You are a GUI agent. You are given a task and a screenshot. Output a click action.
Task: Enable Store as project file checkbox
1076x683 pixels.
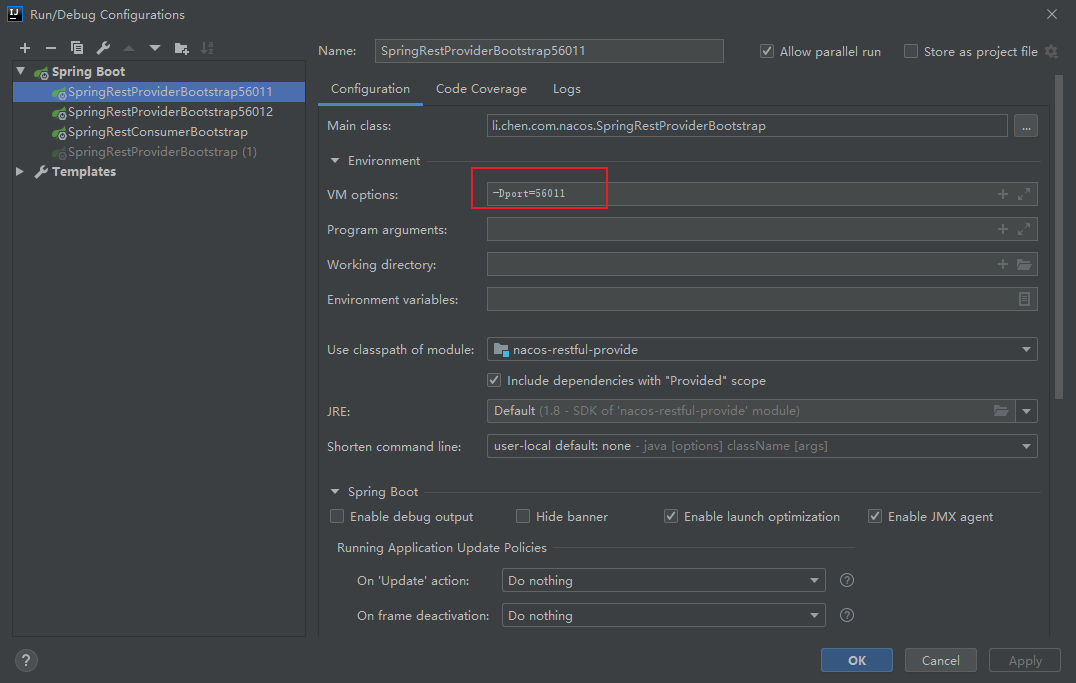[x=911, y=51]
